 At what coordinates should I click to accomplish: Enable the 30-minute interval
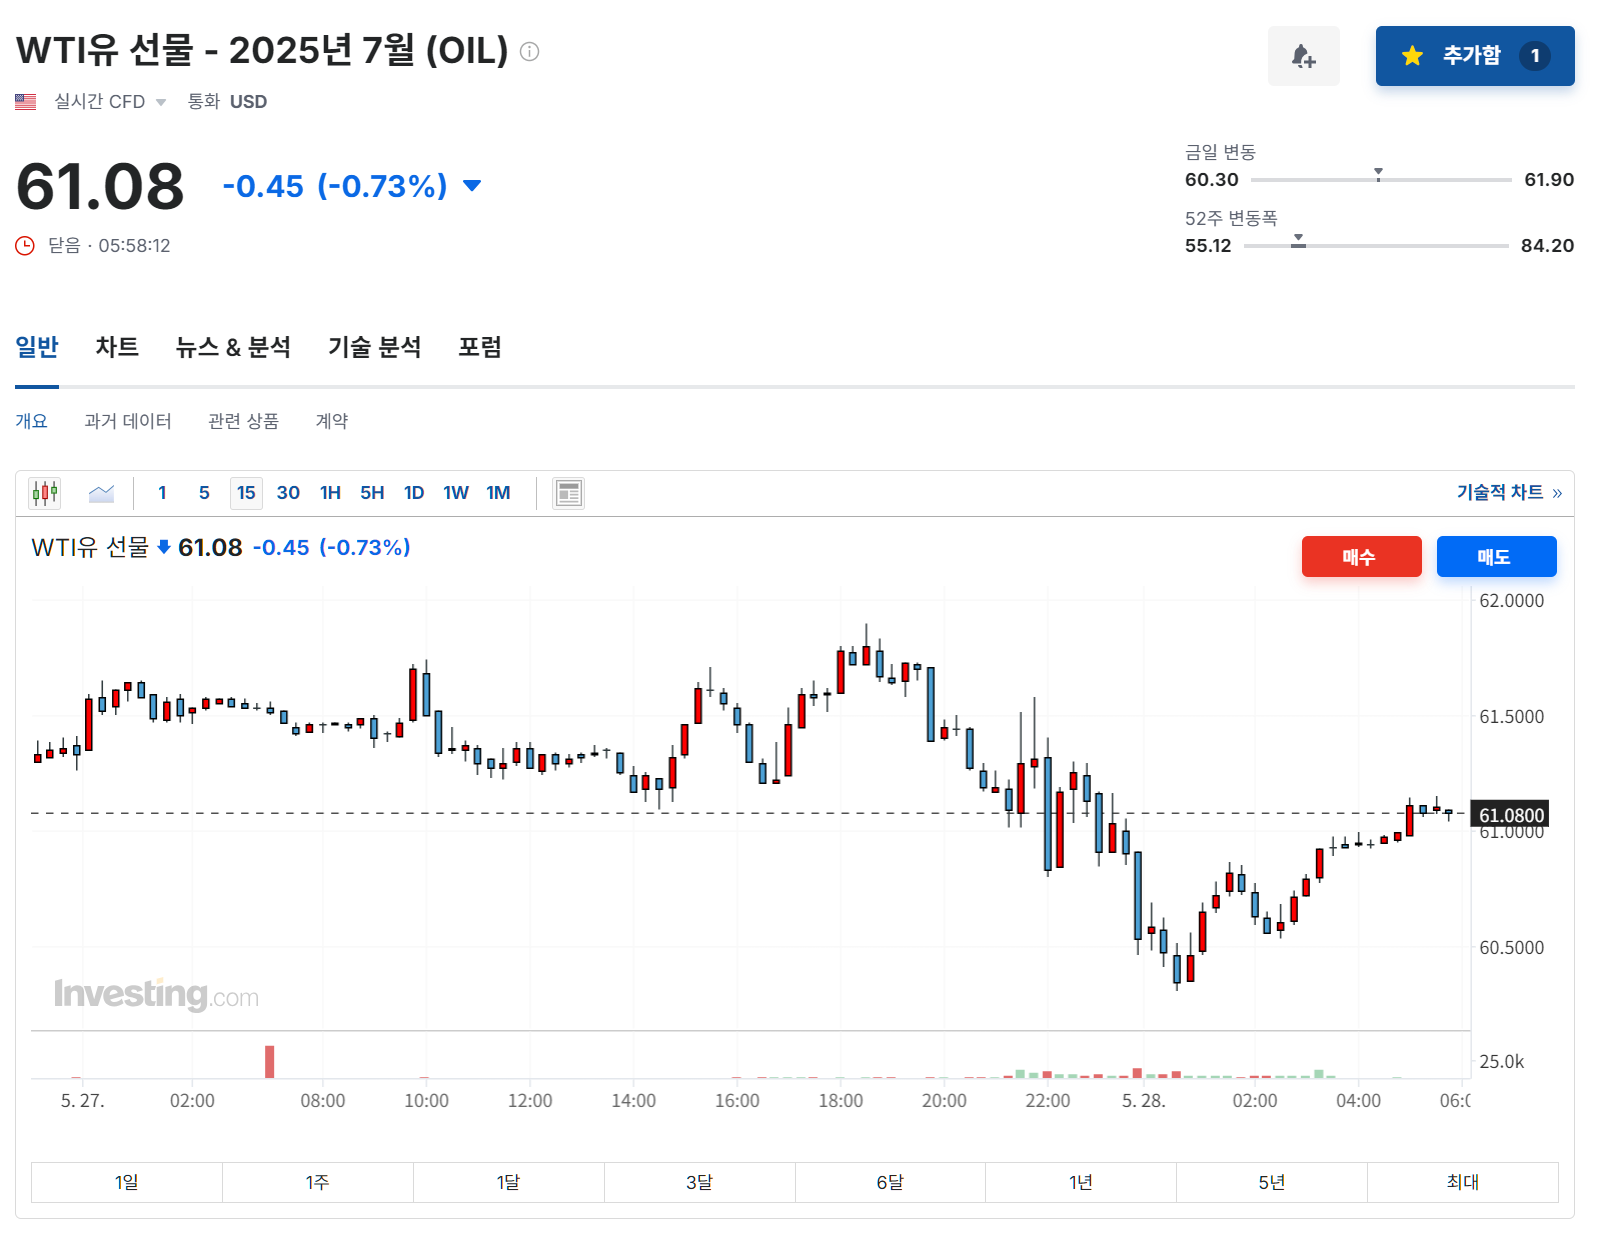coord(288,492)
